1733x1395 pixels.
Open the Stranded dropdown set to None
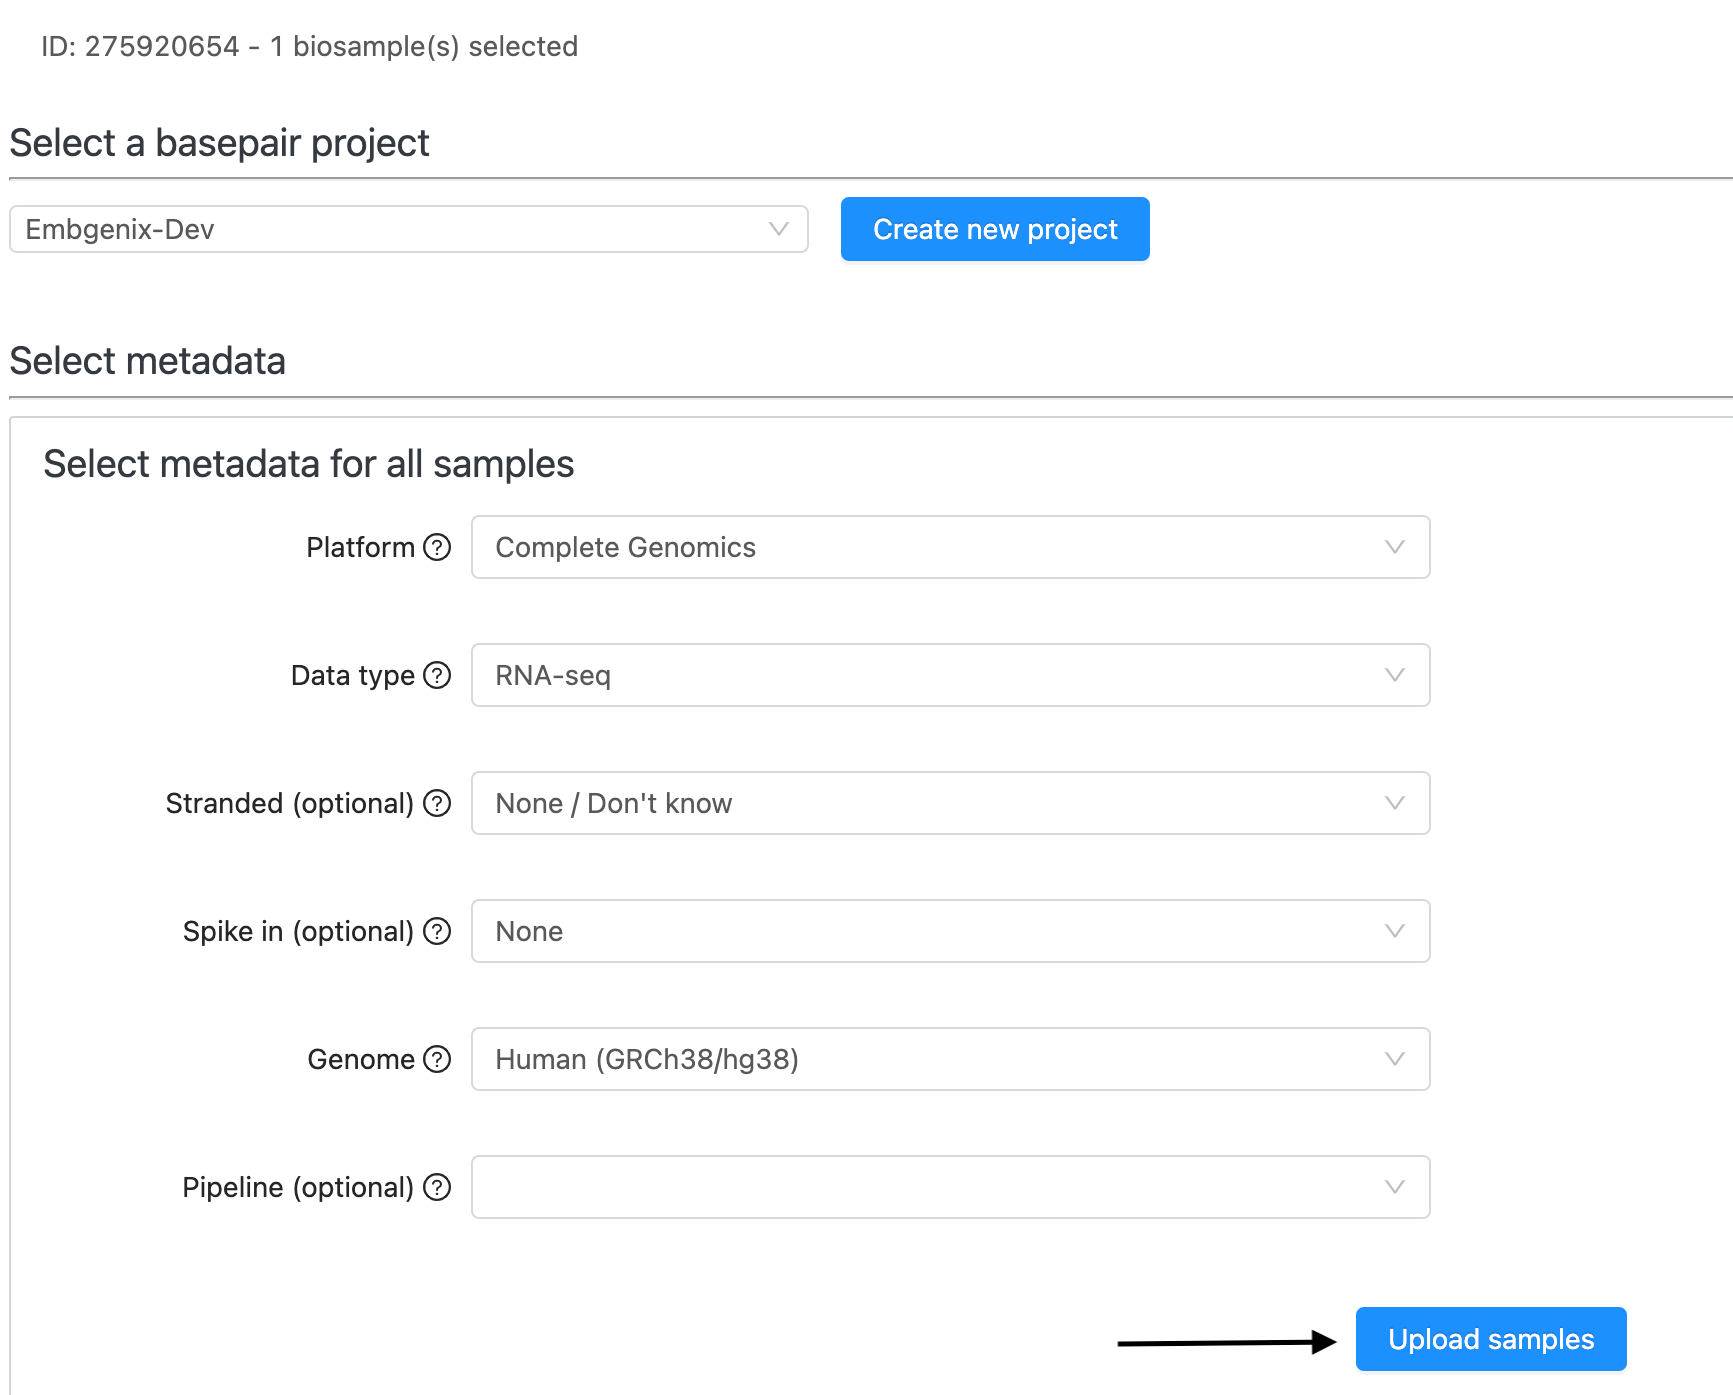[x=950, y=803]
